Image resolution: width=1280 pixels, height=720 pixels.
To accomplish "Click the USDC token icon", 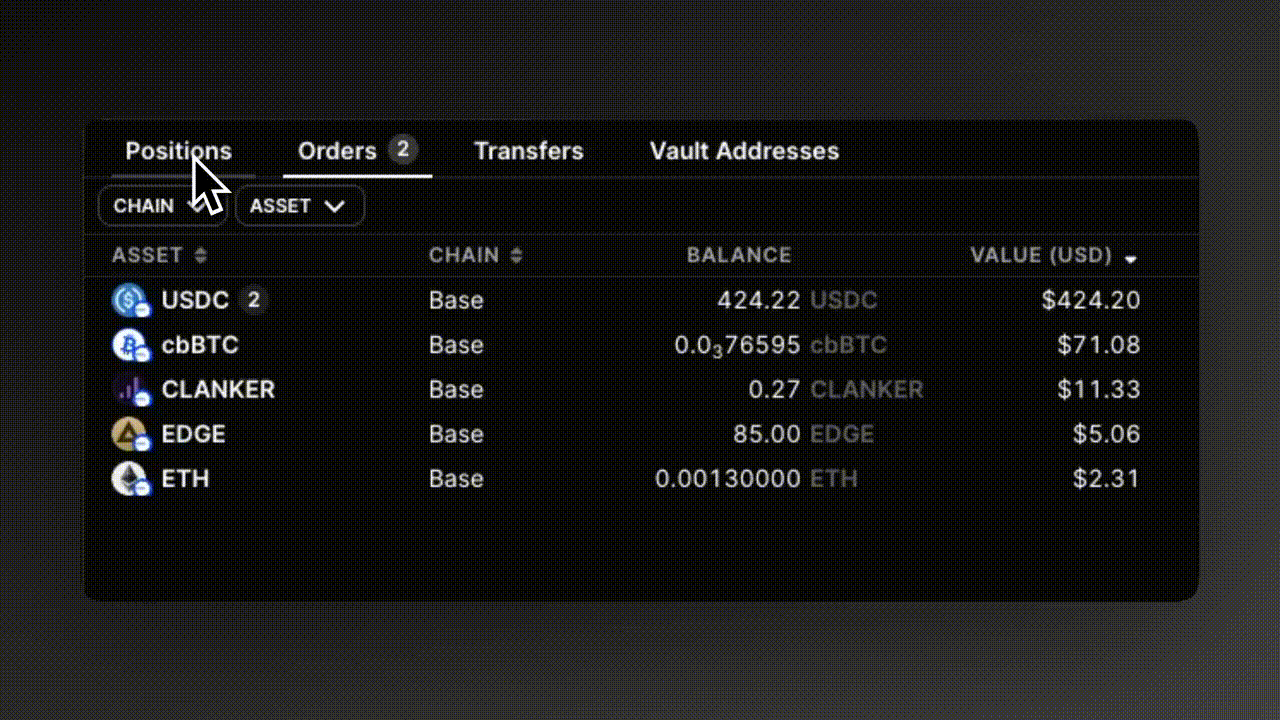I will [130, 300].
